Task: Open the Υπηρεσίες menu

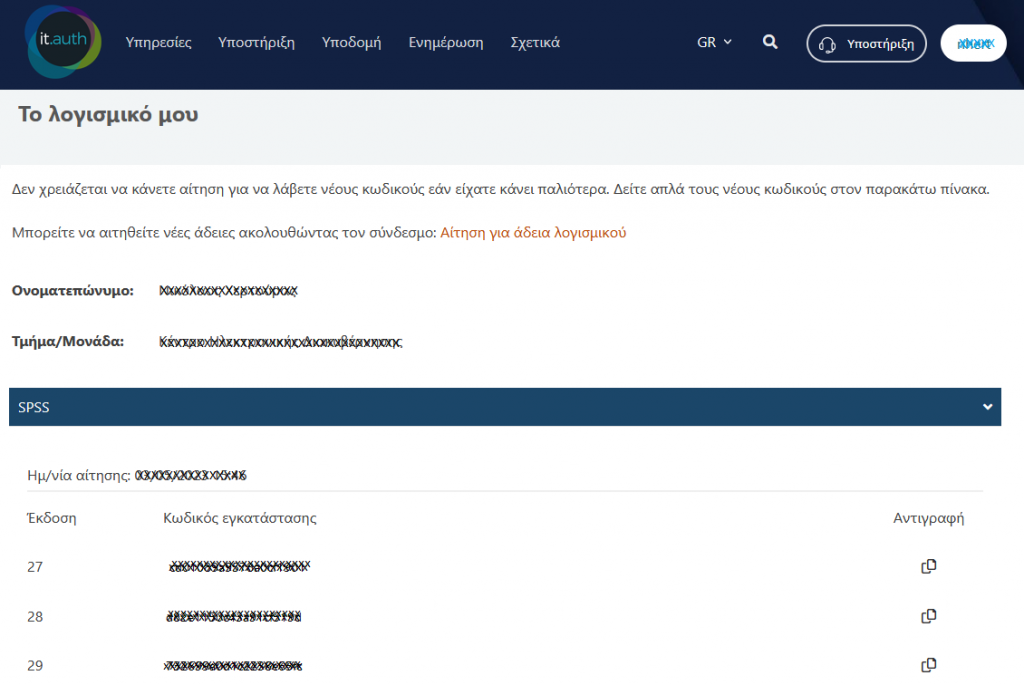Action: pyautogui.click(x=159, y=42)
